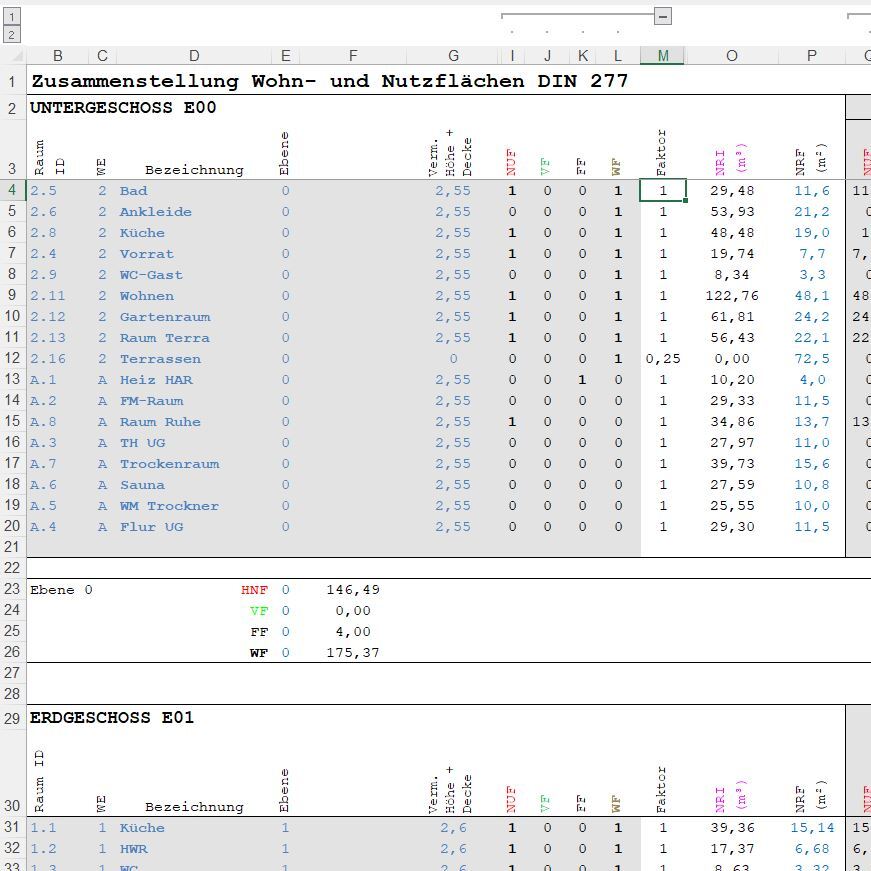871x871 pixels.
Task: Select column D header
Action: click(x=194, y=56)
